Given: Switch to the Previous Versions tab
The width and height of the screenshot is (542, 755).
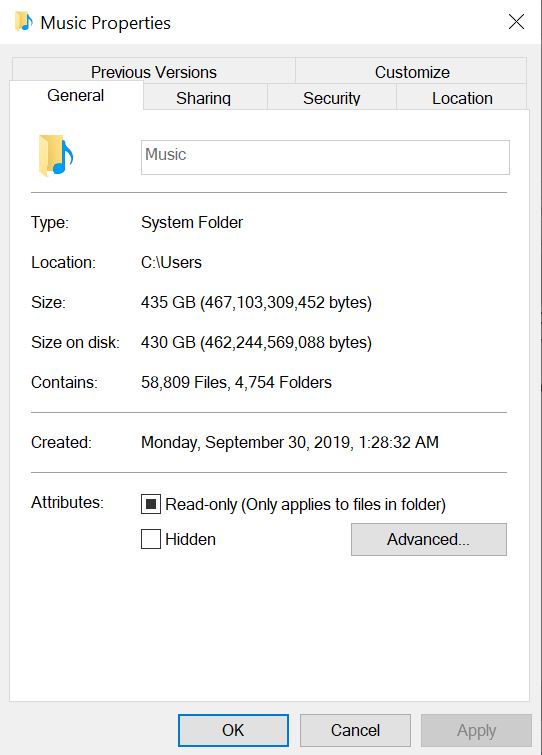Looking at the screenshot, I should (154, 72).
